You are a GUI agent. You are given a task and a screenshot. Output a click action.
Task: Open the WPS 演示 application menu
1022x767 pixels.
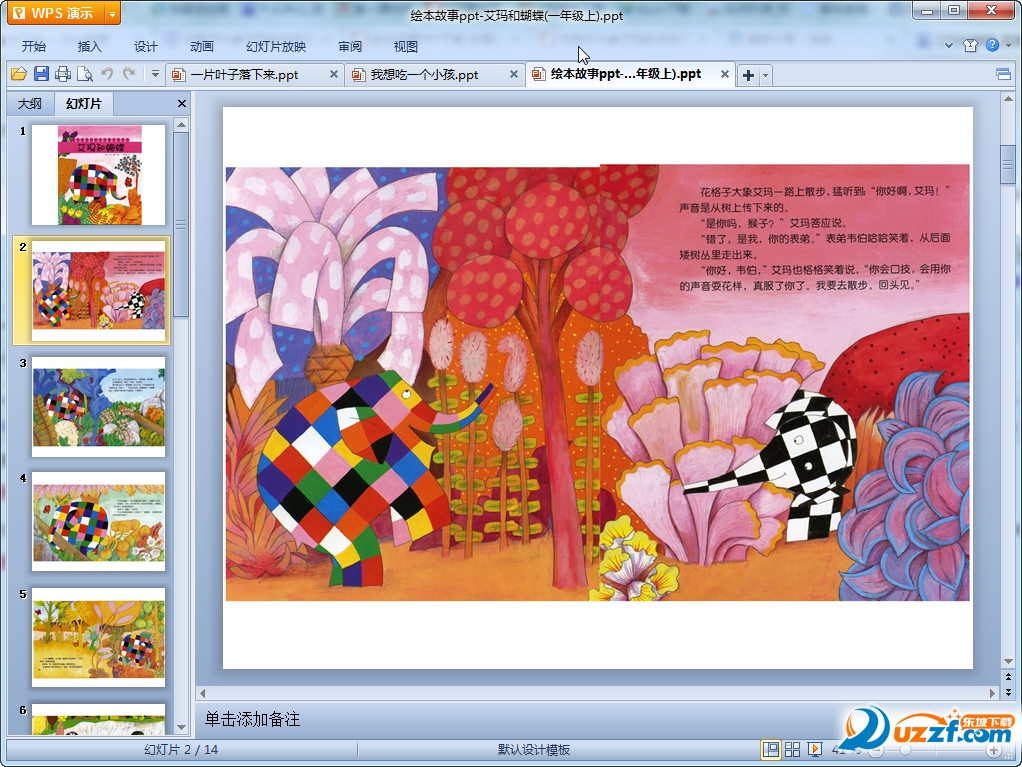[x=56, y=13]
